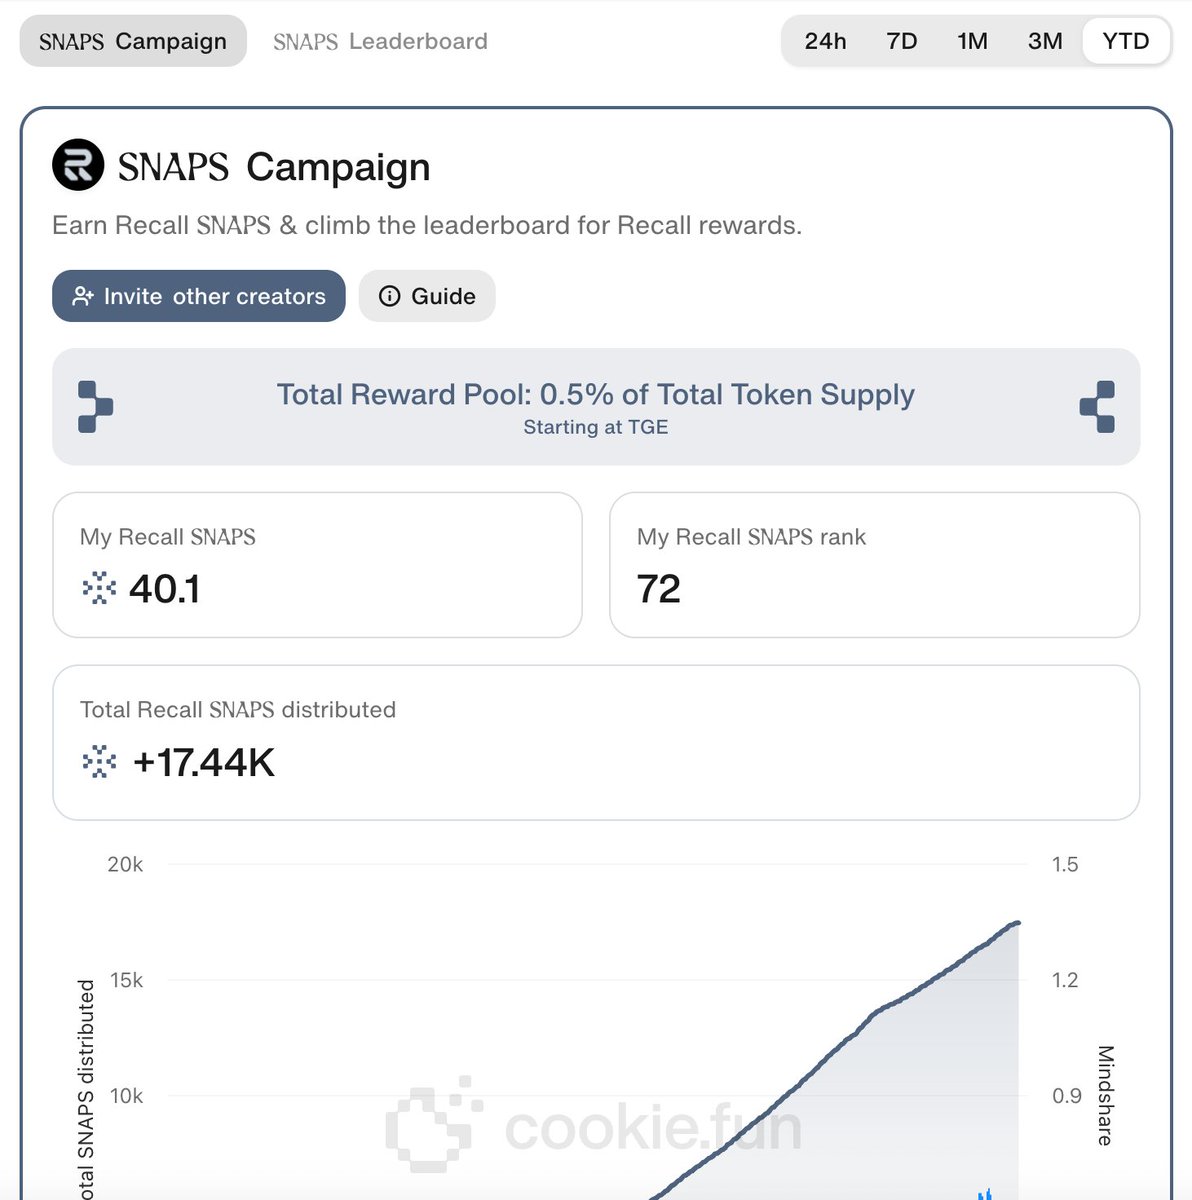Click the SNAPS icon next to 40.1
Viewport: 1192px width, 1200px height.
pos(99,589)
